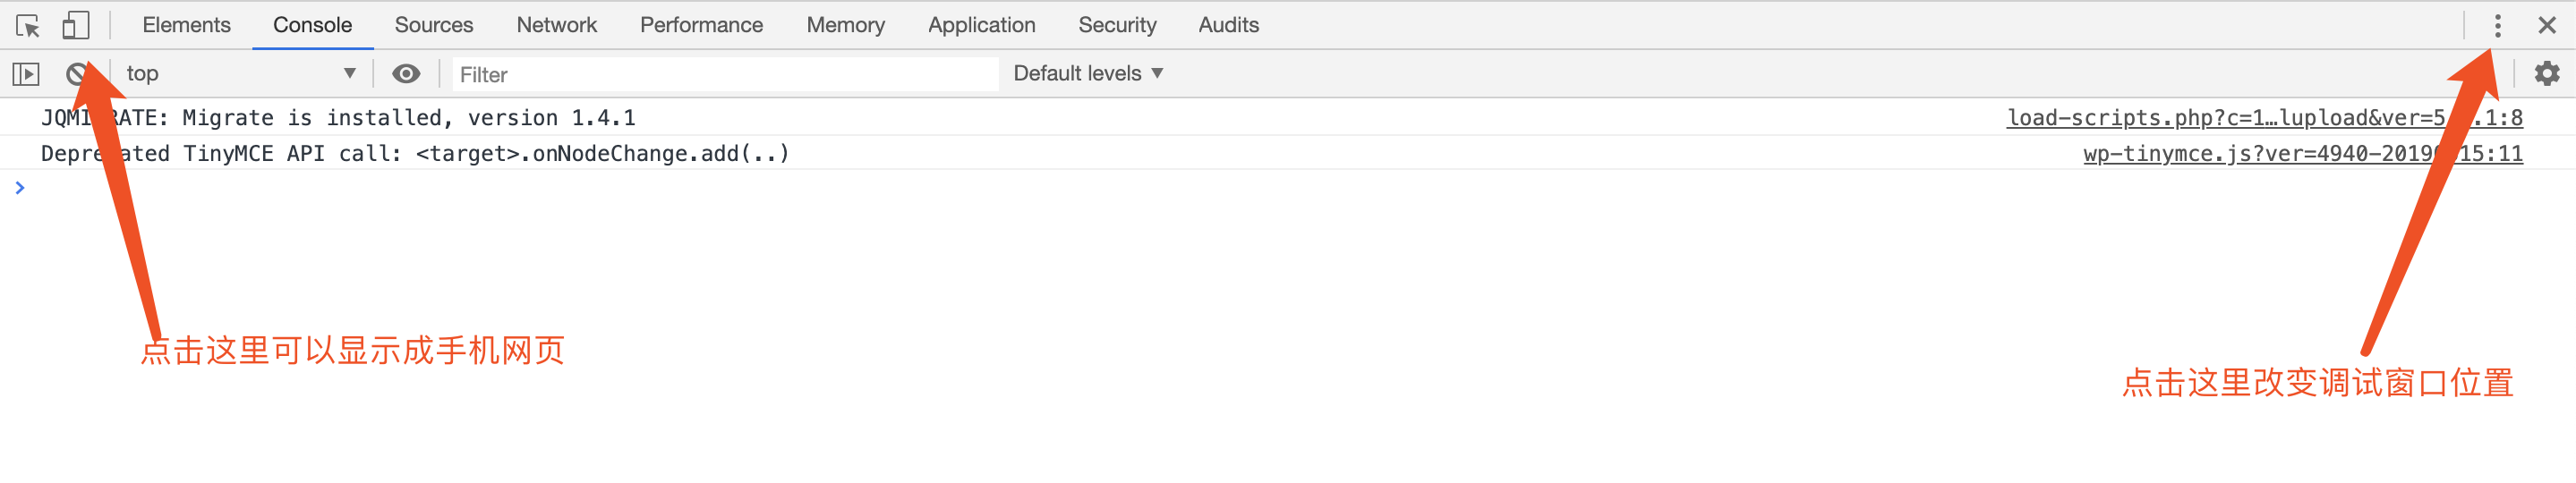2576x483 pixels.
Task: Switch to the Elements tab
Action: (x=186, y=25)
